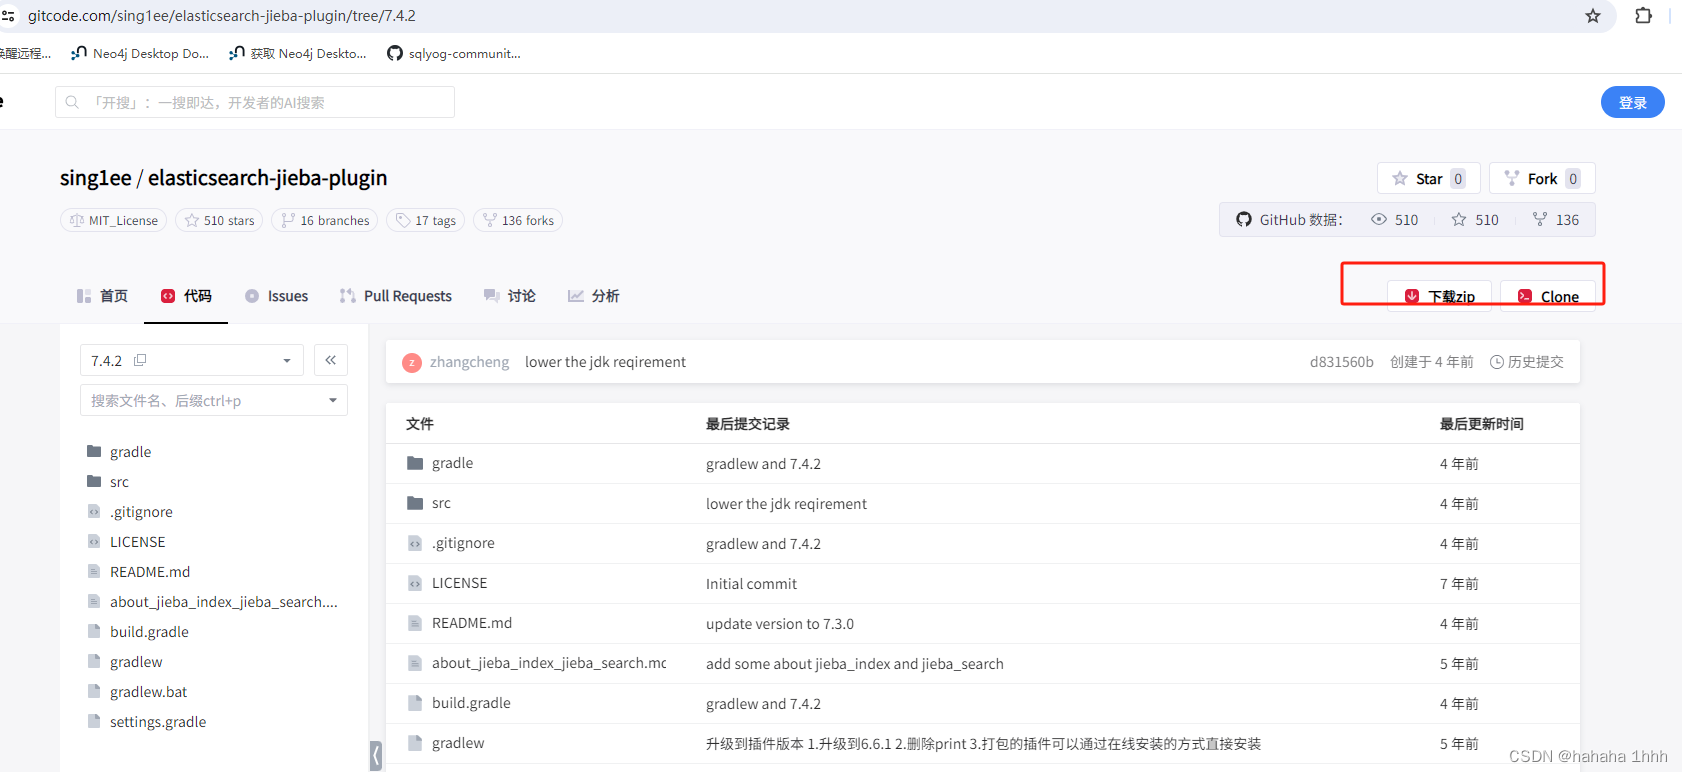Click the 登录 login button
This screenshot has width=1682, height=772.
pos(1632,102)
